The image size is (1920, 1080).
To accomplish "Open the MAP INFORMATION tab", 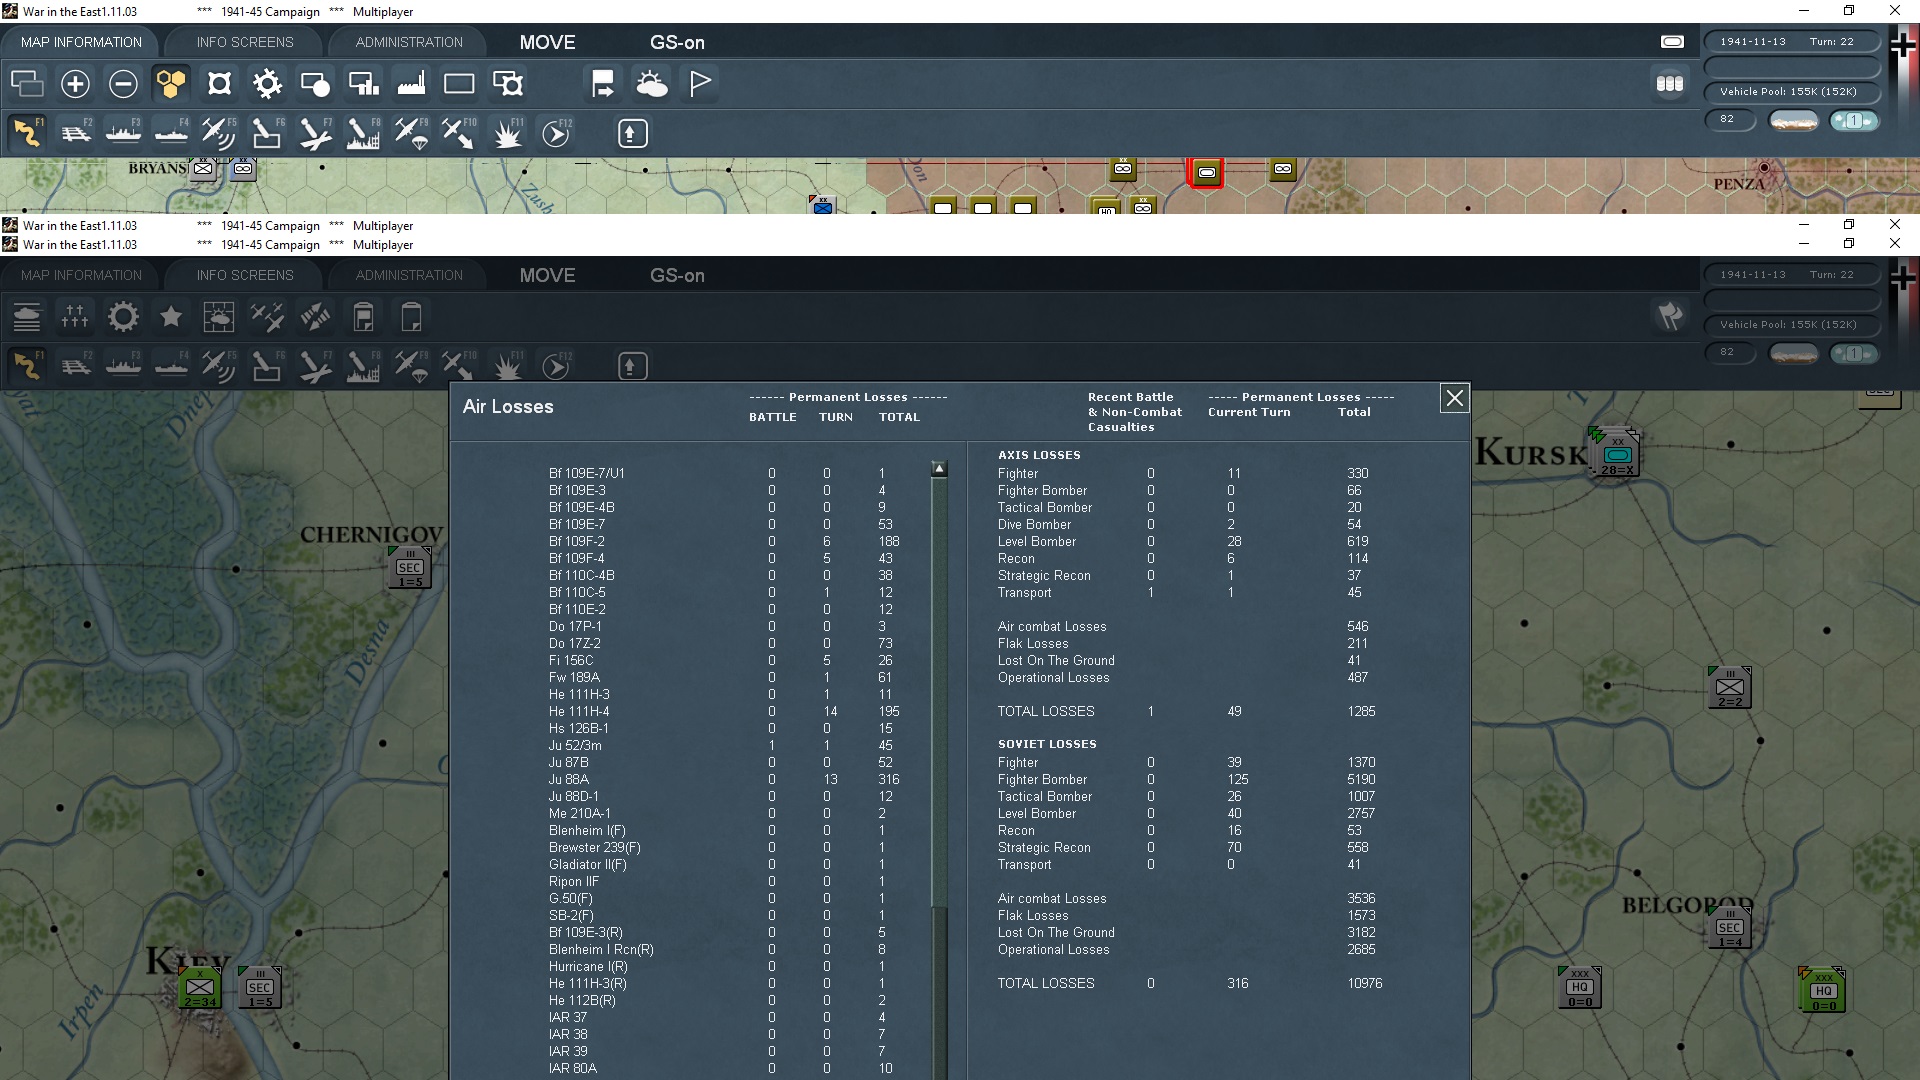I will [x=81, y=42].
